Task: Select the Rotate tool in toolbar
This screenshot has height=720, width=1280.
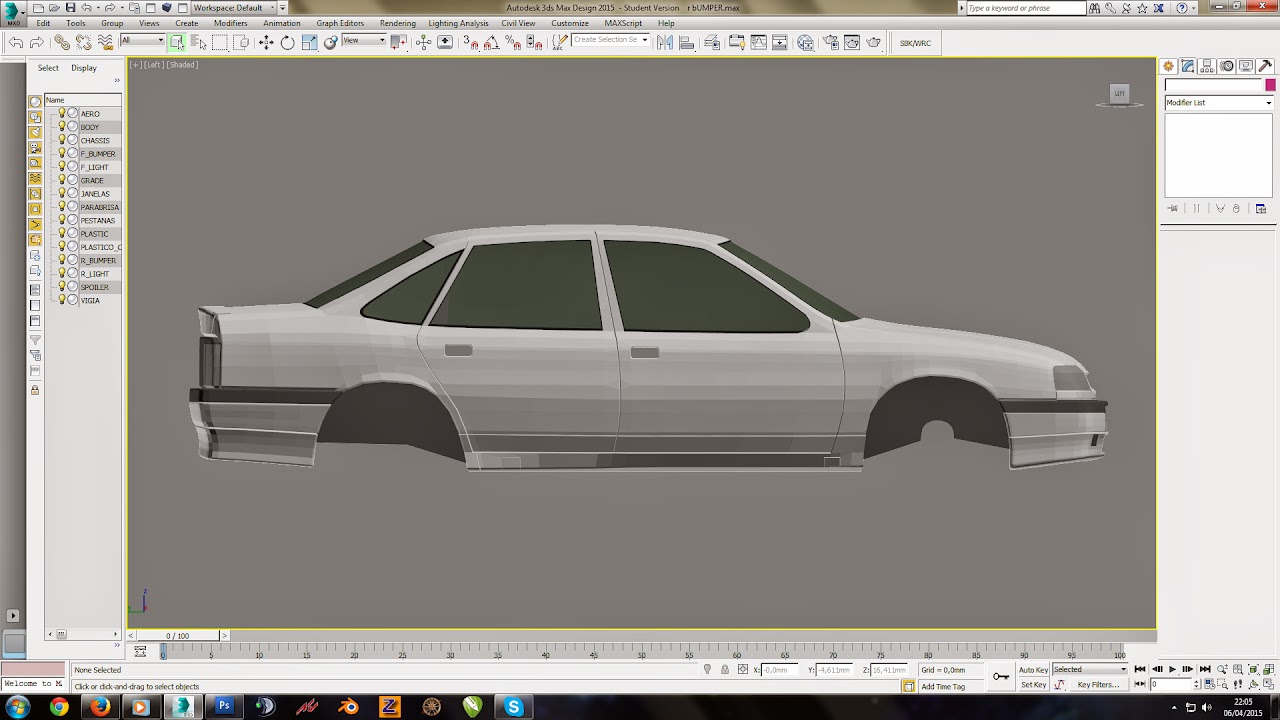Action: point(287,42)
